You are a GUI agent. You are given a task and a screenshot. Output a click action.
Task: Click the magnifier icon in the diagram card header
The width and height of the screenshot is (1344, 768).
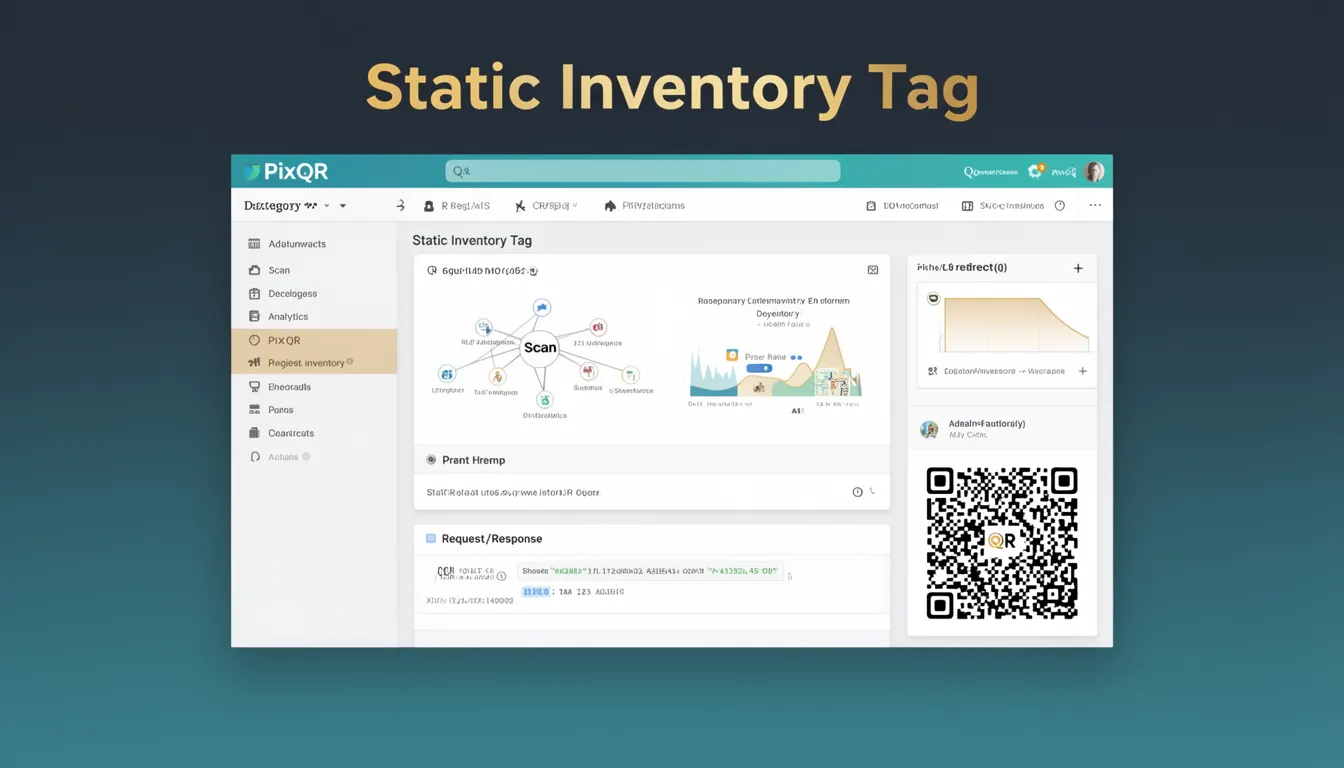[x=432, y=270]
